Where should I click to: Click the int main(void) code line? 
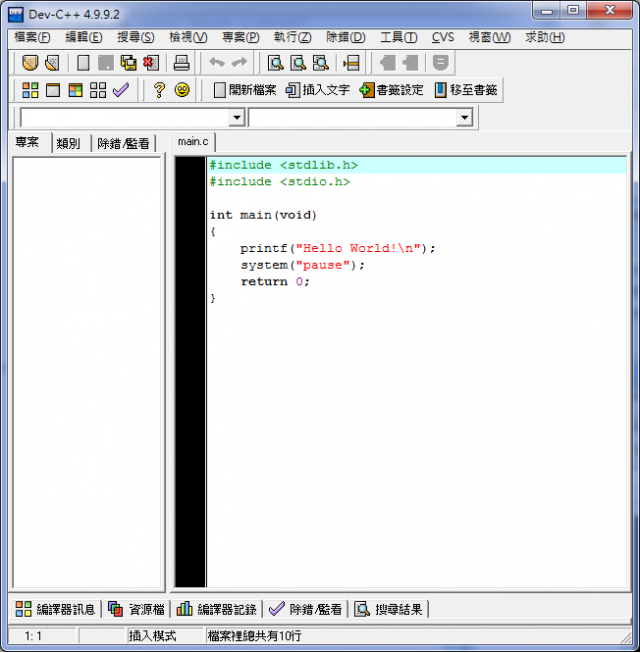(x=263, y=215)
